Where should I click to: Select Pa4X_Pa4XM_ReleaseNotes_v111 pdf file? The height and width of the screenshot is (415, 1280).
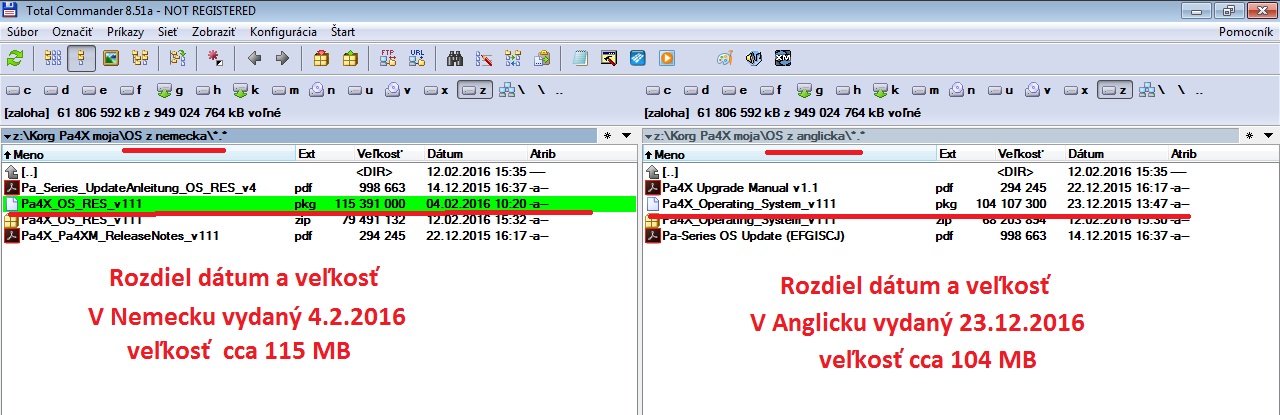coord(320,235)
